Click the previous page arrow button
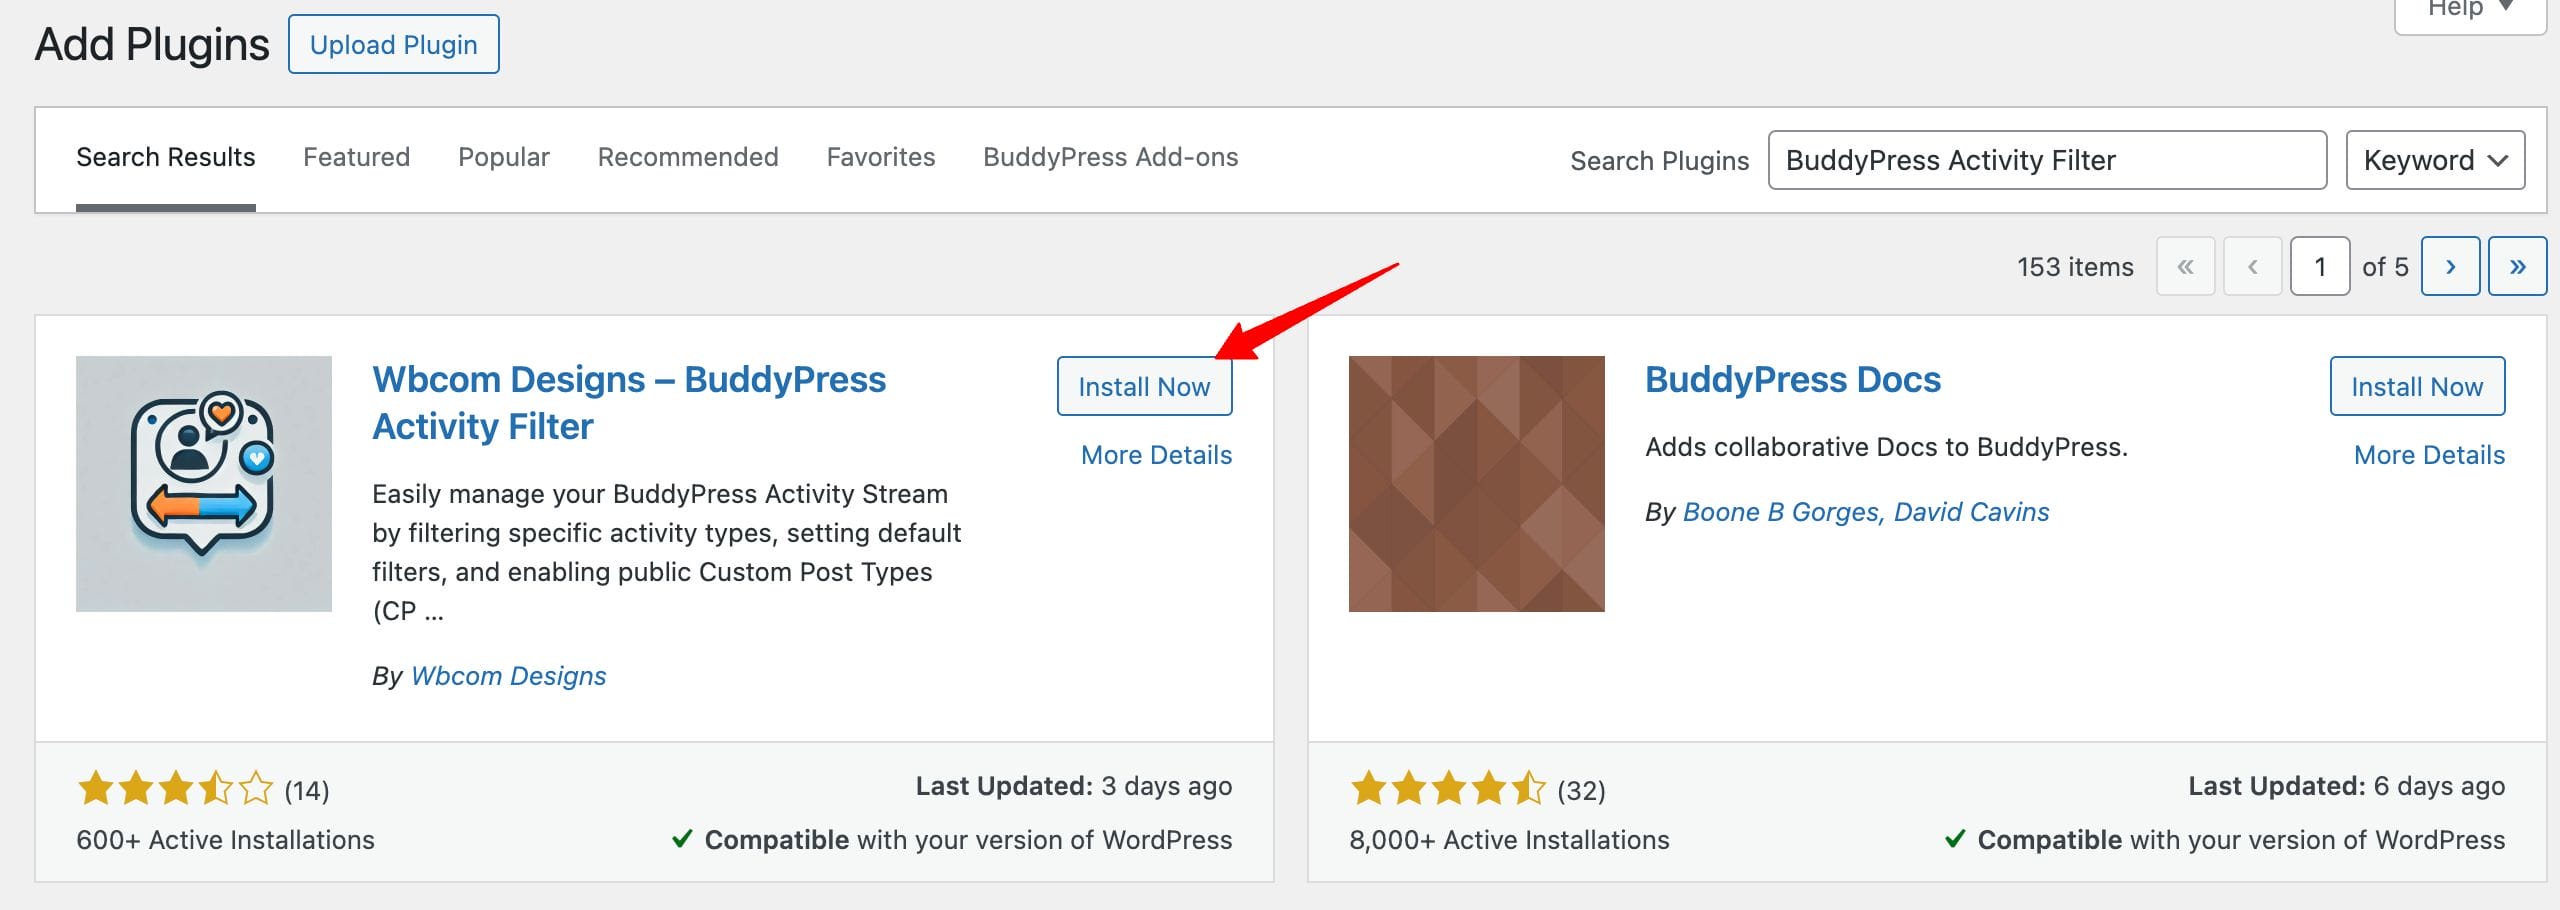Viewport: 2560px width, 910px height. tap(2253, 267)
